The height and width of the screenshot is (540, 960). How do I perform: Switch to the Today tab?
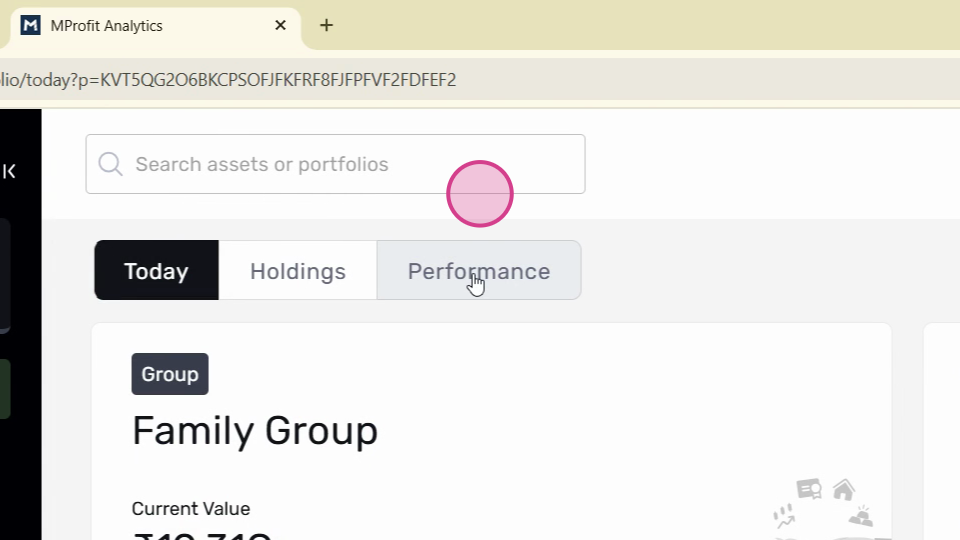(x=157, y=270)
